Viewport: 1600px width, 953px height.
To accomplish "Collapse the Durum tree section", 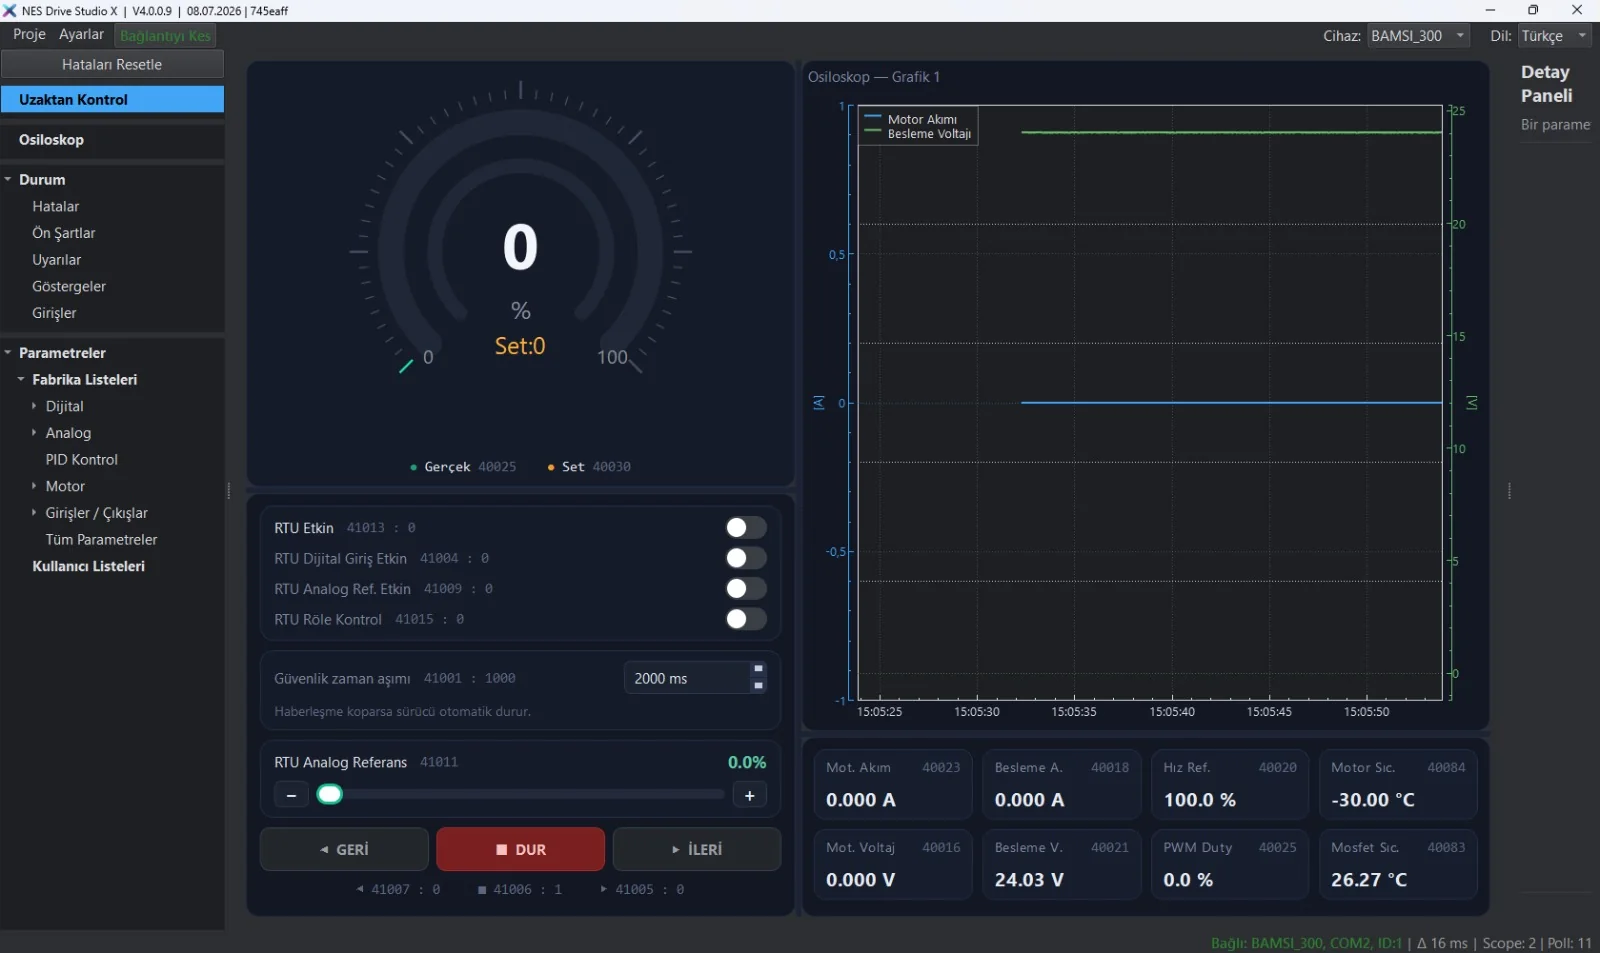I will [x=8, y=179].
